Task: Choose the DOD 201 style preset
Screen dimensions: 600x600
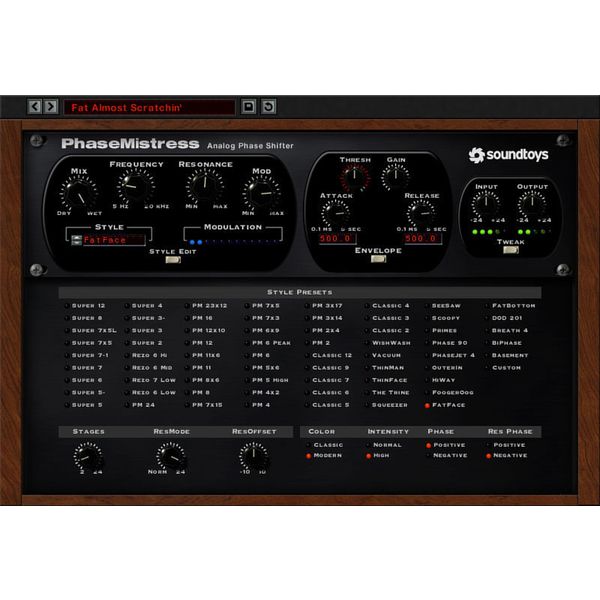Action: (x=504, y=318)
